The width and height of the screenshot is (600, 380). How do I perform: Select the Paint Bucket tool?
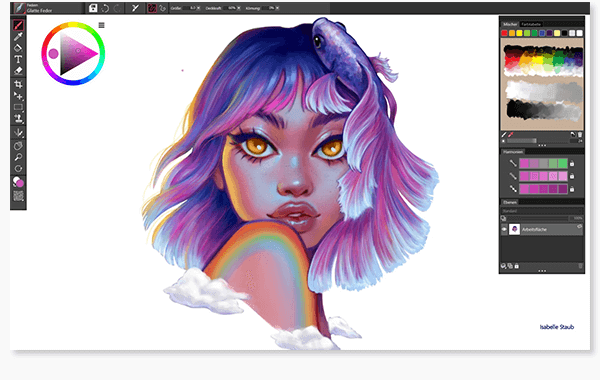[x=18, y=48]
